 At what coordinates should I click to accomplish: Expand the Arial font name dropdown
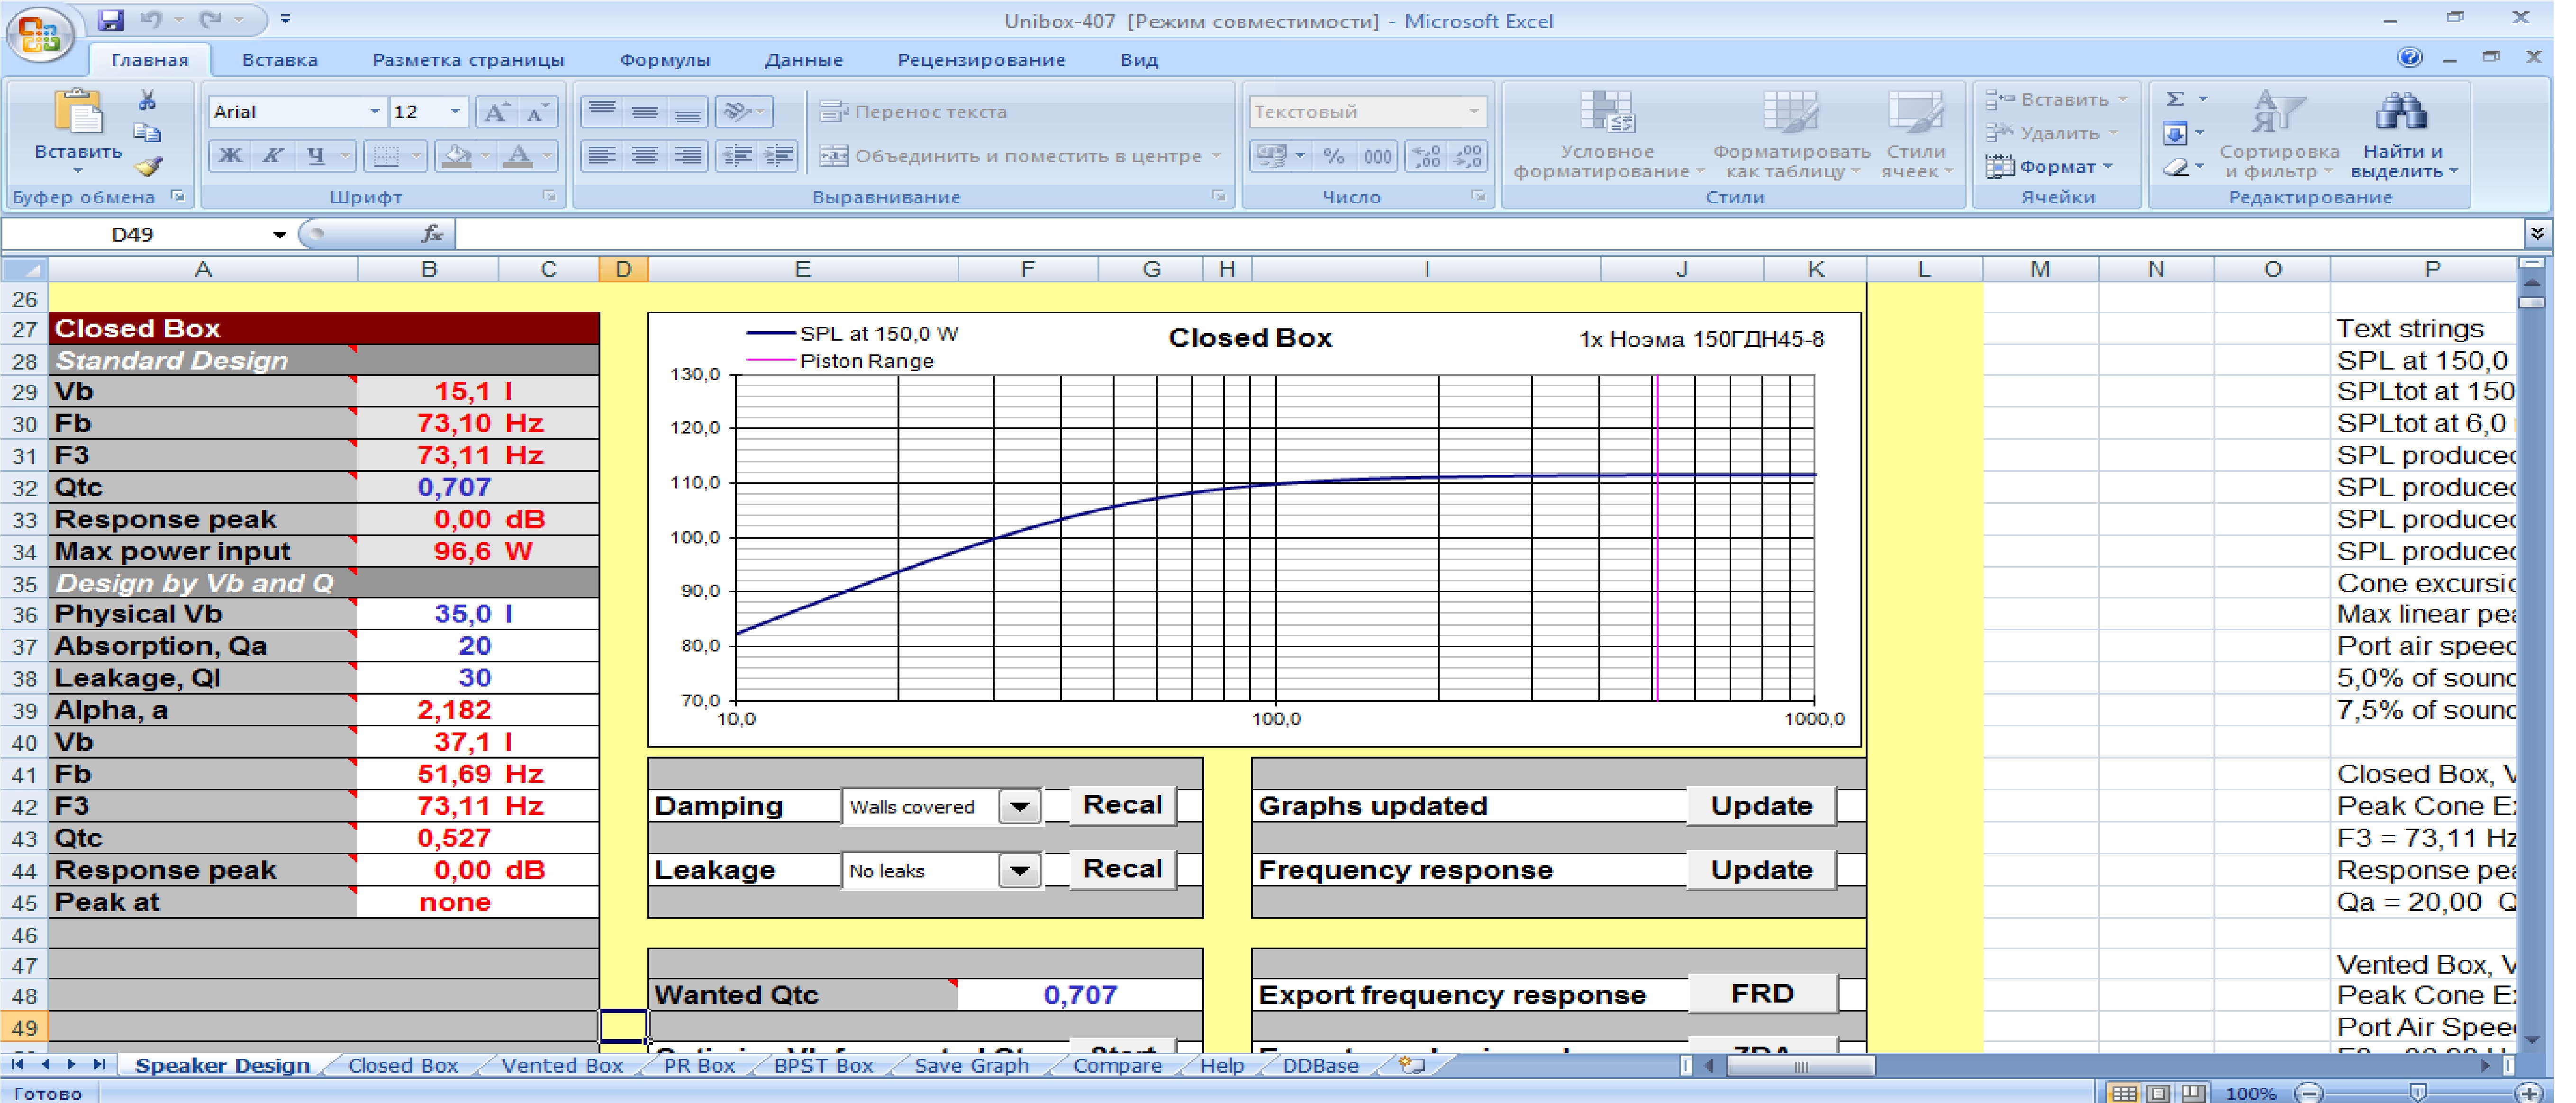pos(375,112)
